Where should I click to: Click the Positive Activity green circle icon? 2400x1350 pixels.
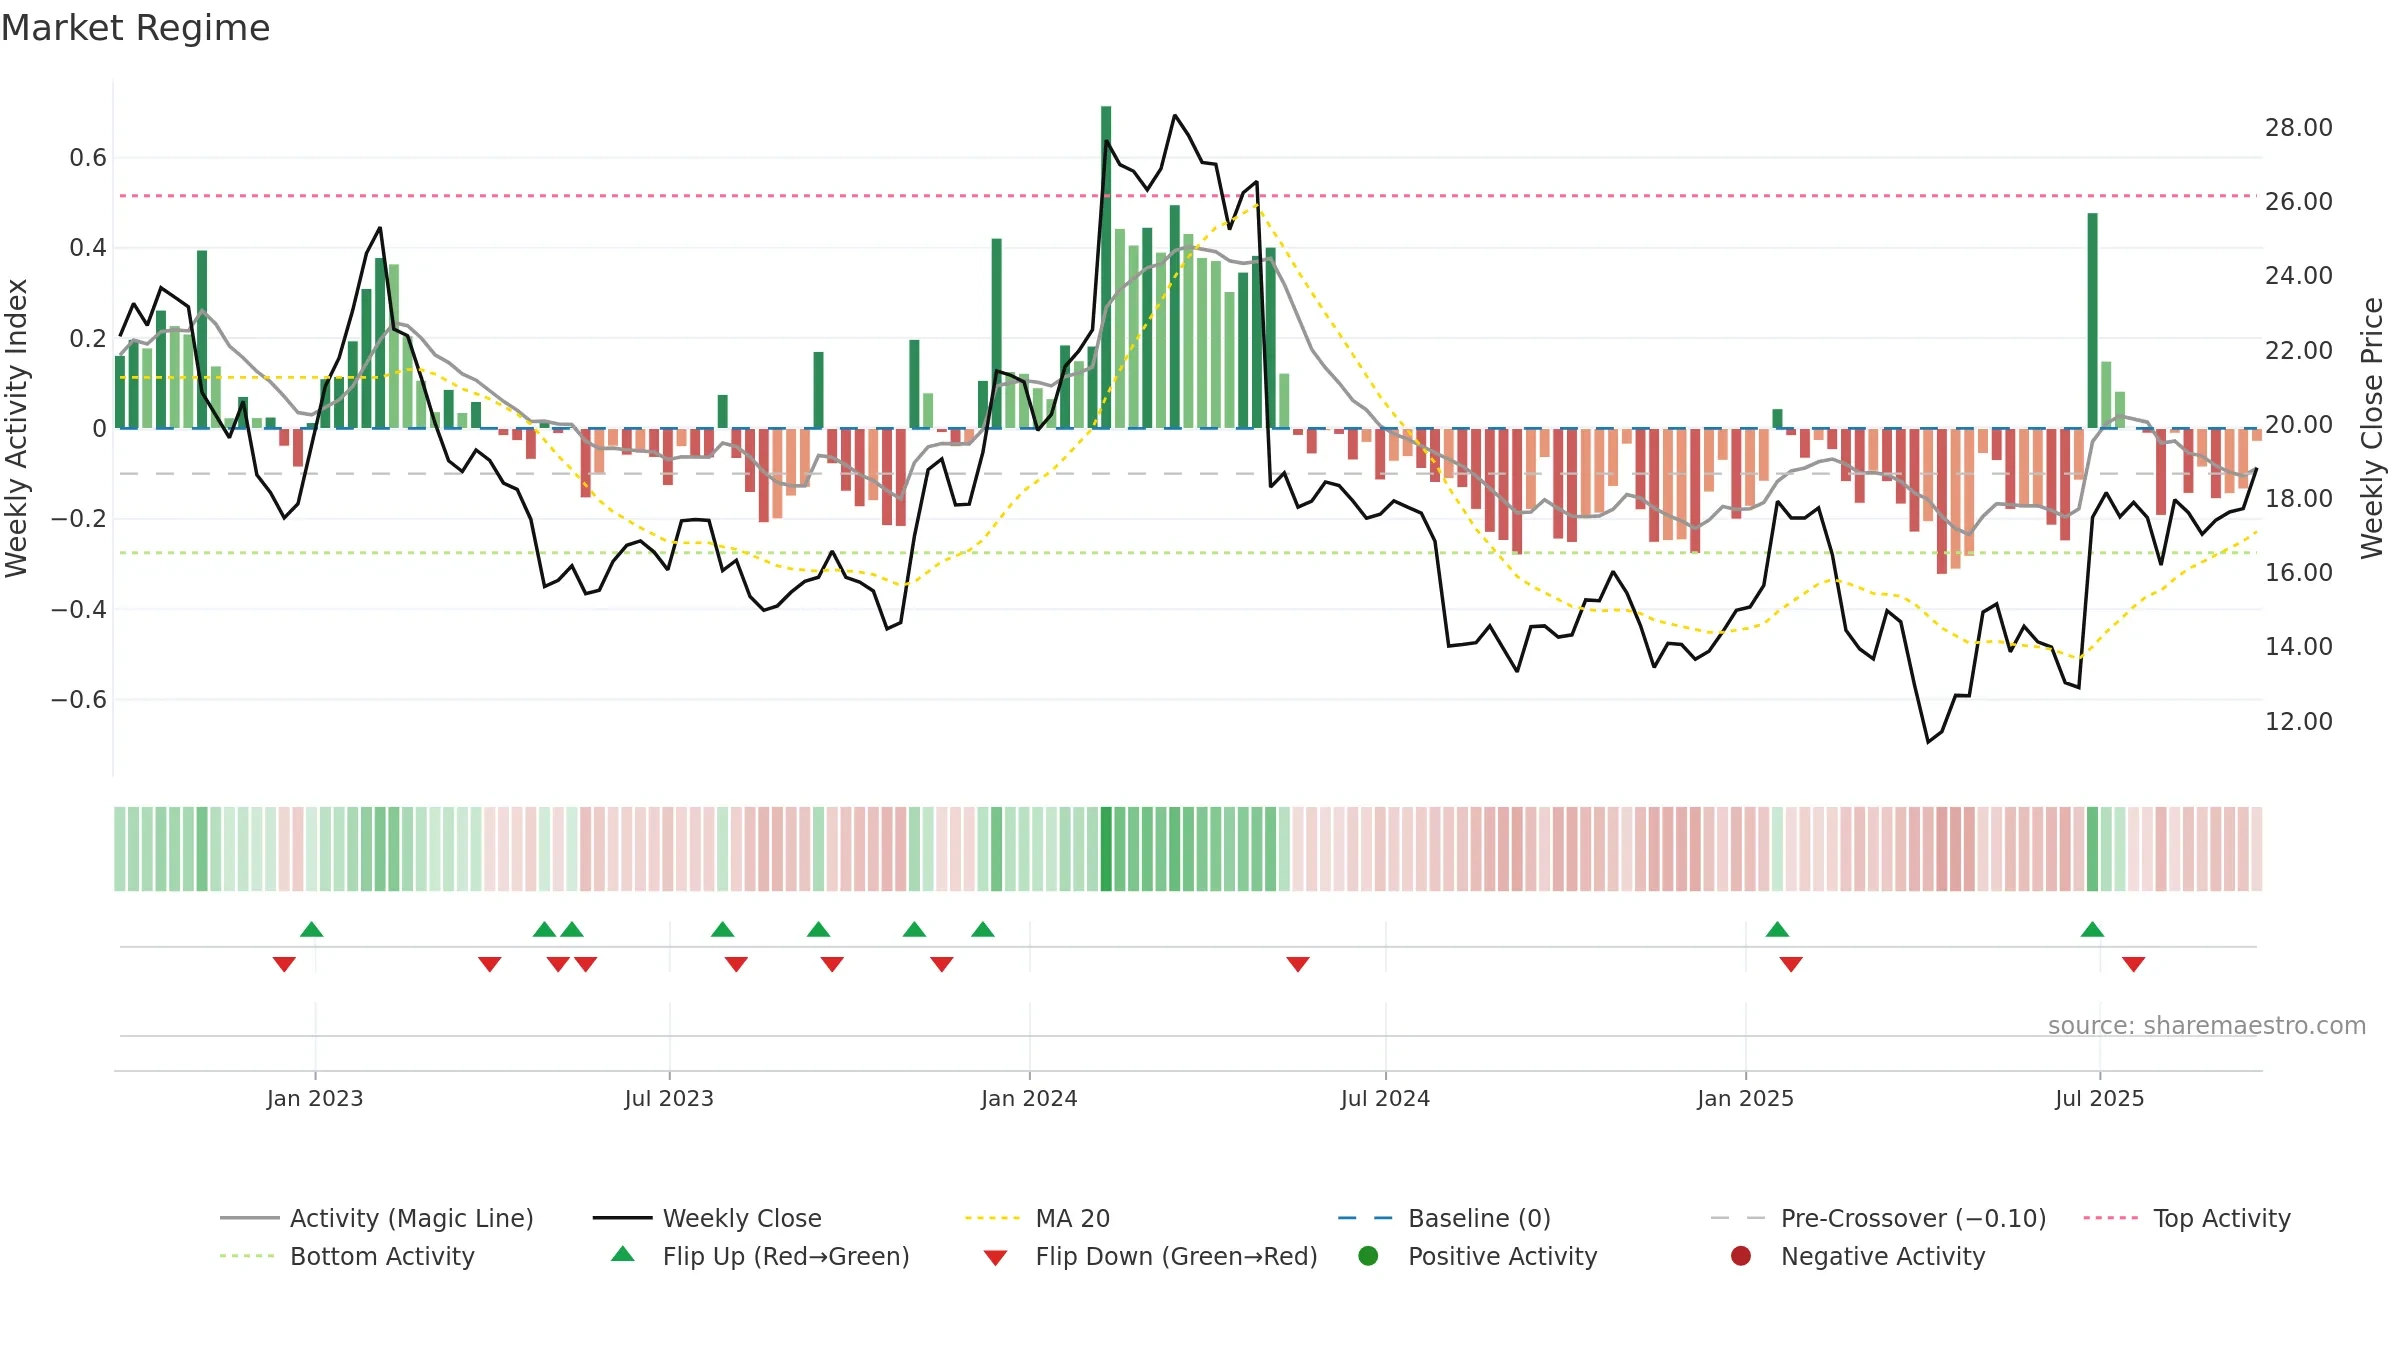coord(1368,1255)
